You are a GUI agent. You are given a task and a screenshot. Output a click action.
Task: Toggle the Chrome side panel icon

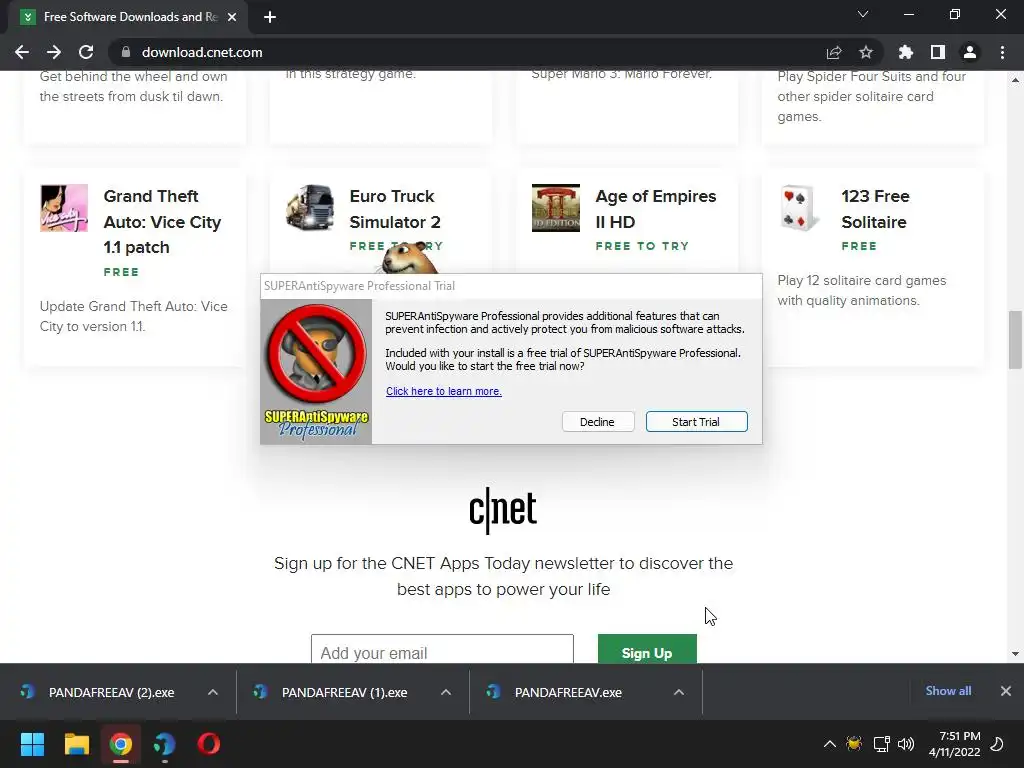[x=938, y=52]
